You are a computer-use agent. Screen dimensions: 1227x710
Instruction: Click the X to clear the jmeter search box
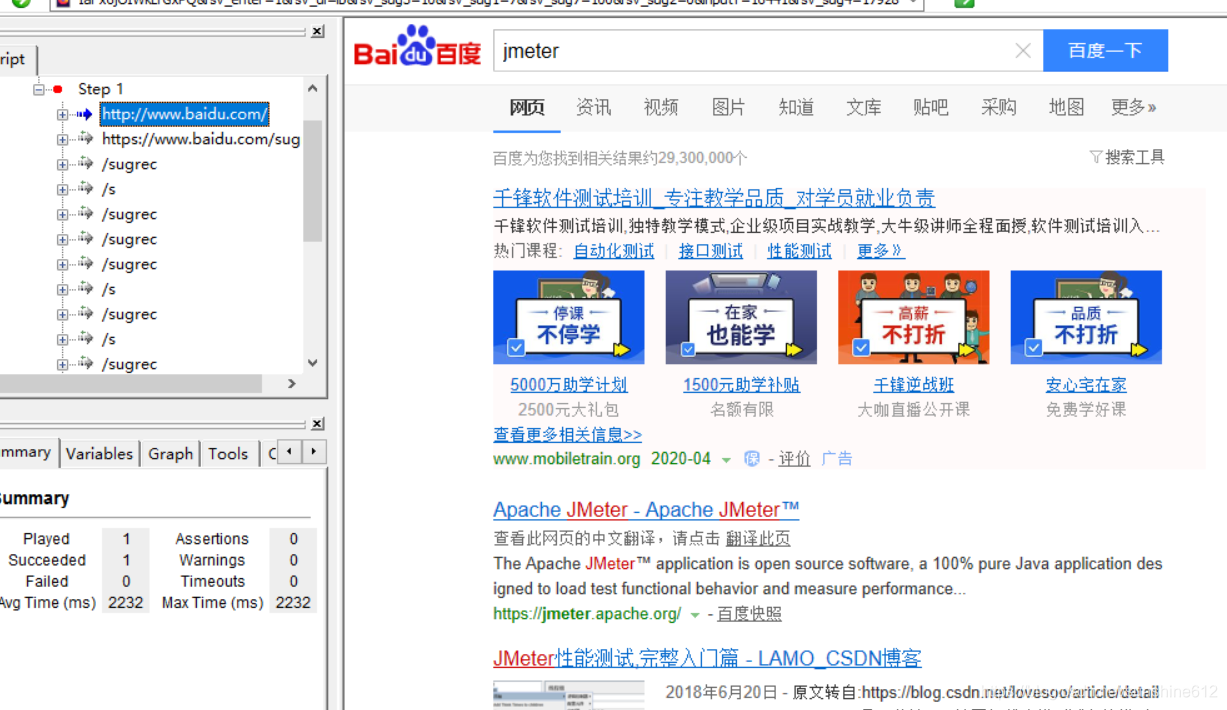pos(1022,50)
